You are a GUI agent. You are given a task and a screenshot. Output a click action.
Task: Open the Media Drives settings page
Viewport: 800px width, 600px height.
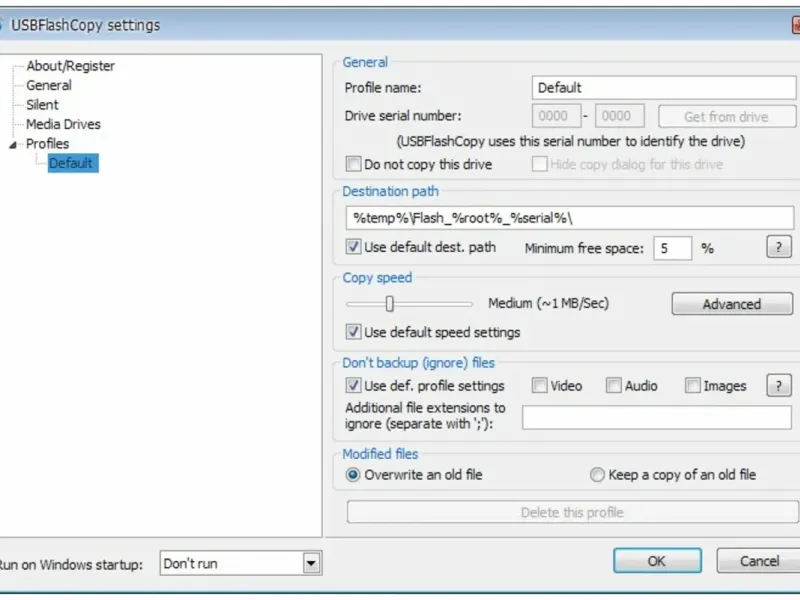(63, 124)
